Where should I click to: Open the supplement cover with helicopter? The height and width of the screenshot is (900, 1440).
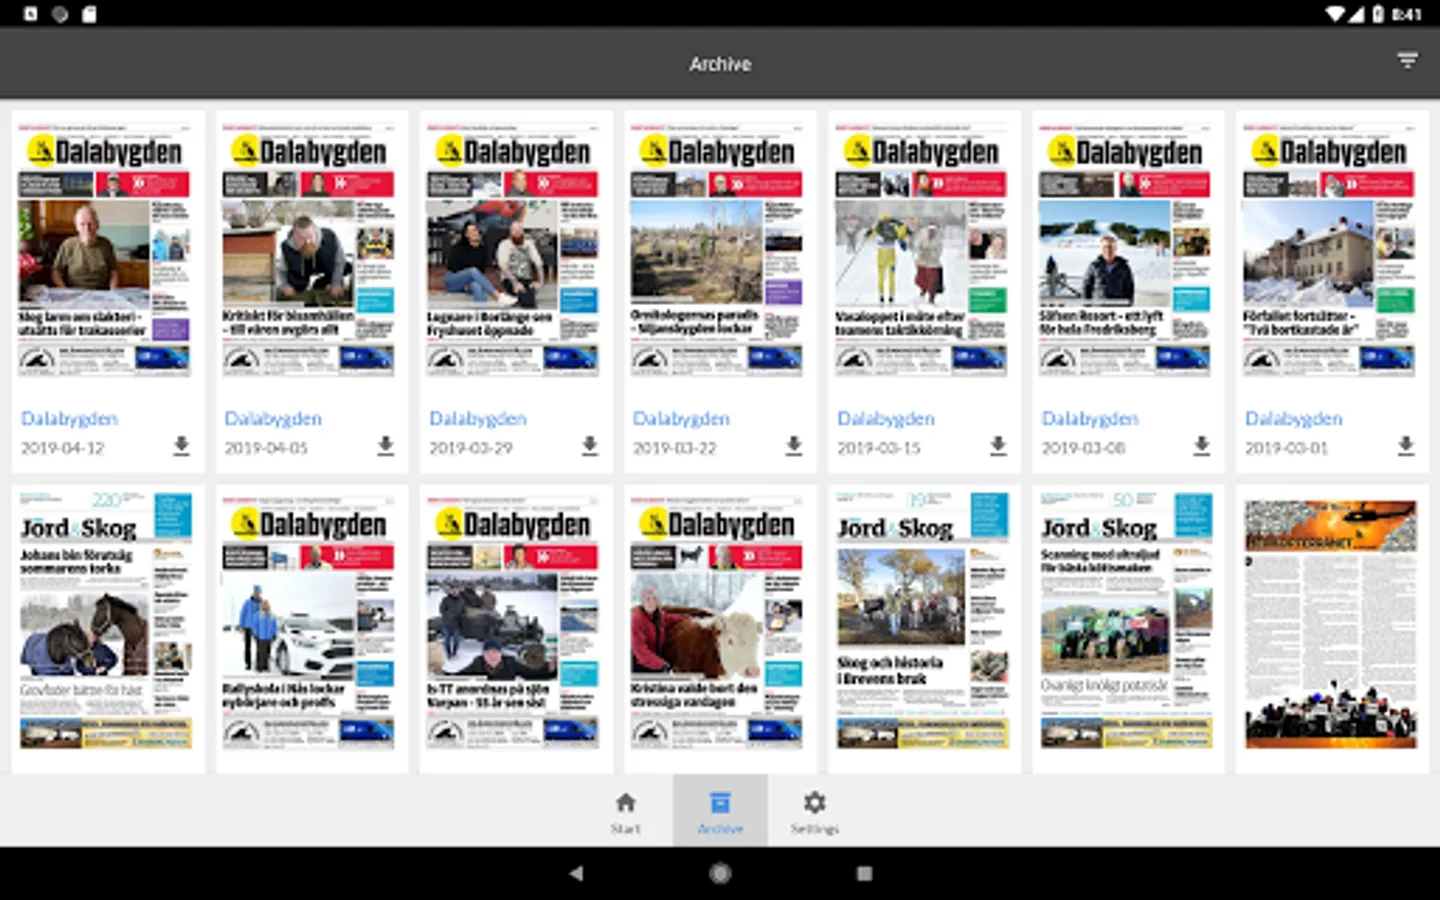tap(1330, 623)
